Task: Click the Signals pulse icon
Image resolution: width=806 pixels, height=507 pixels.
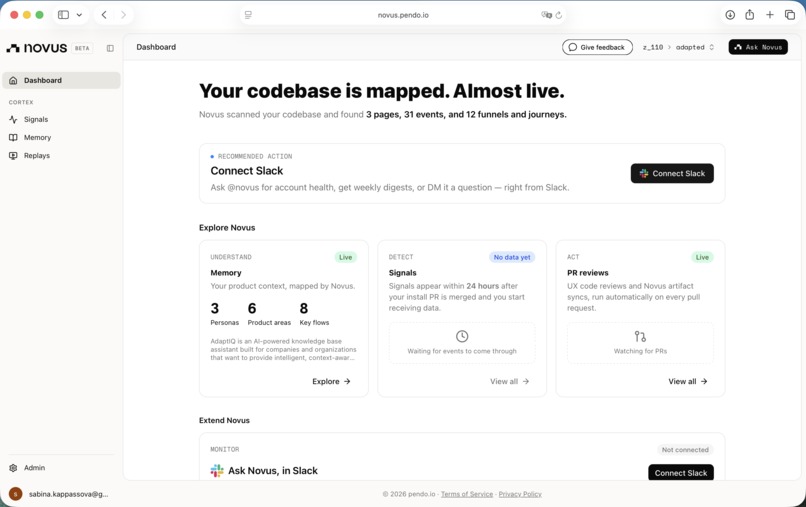Action: (13, 119)
